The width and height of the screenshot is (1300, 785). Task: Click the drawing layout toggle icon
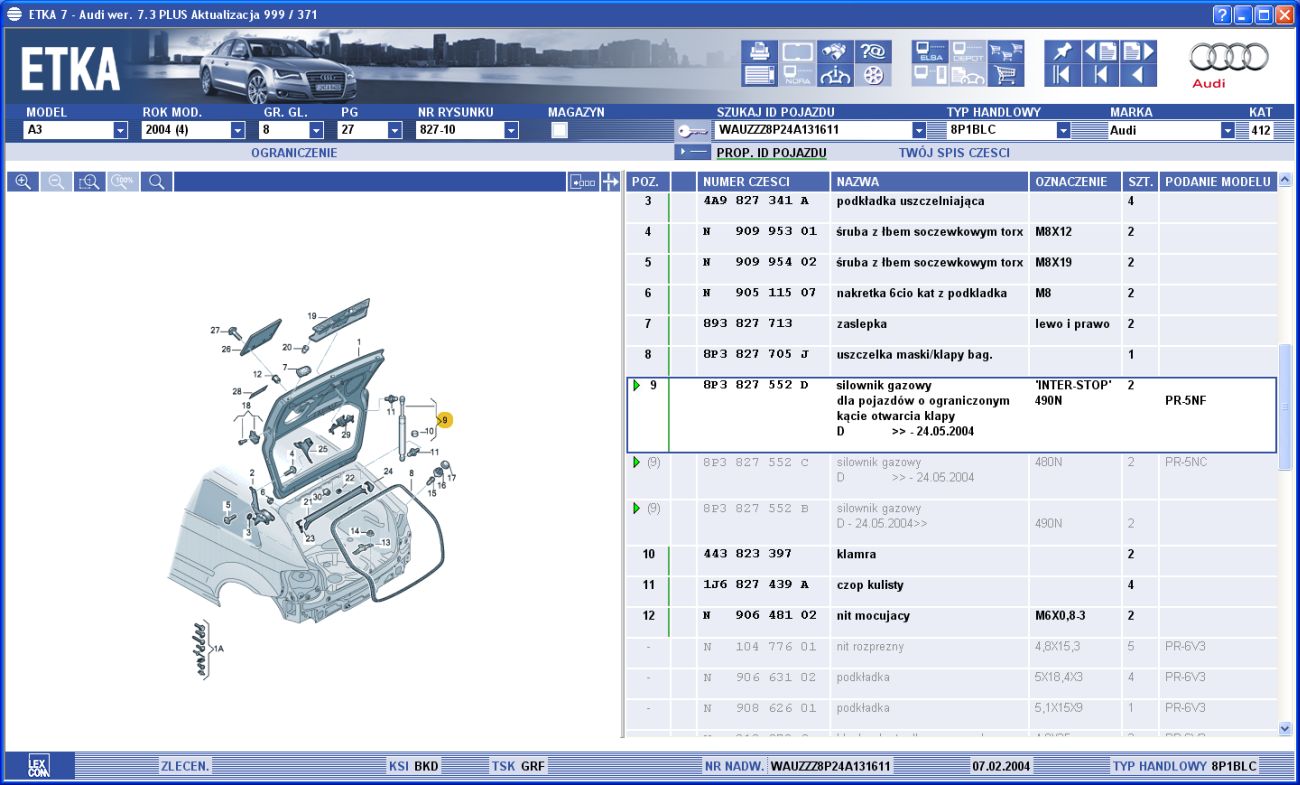click(x=583, y=182)
